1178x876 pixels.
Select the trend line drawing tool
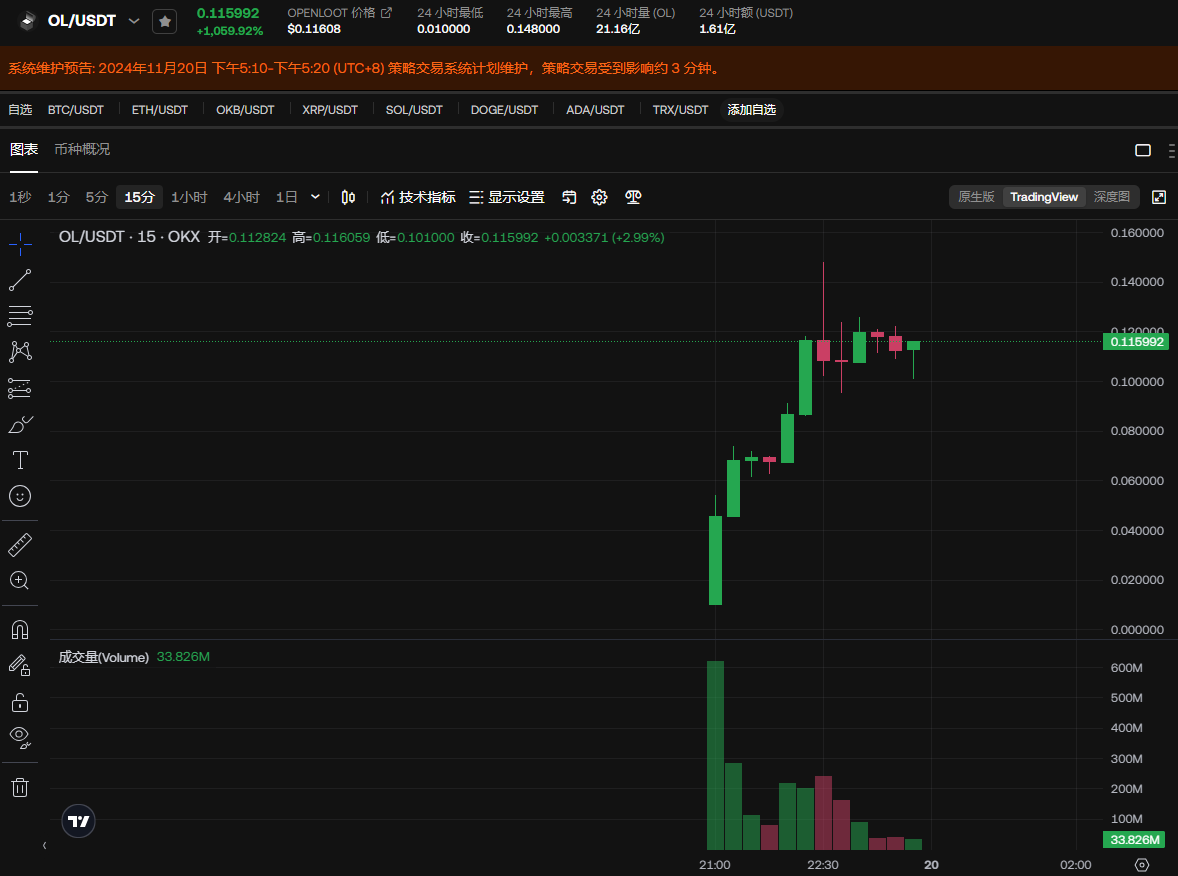(20, 280)
